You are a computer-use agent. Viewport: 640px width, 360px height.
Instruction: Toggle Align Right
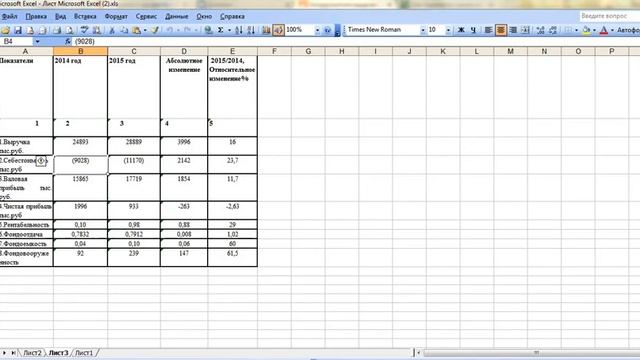(x=513, y=30)
